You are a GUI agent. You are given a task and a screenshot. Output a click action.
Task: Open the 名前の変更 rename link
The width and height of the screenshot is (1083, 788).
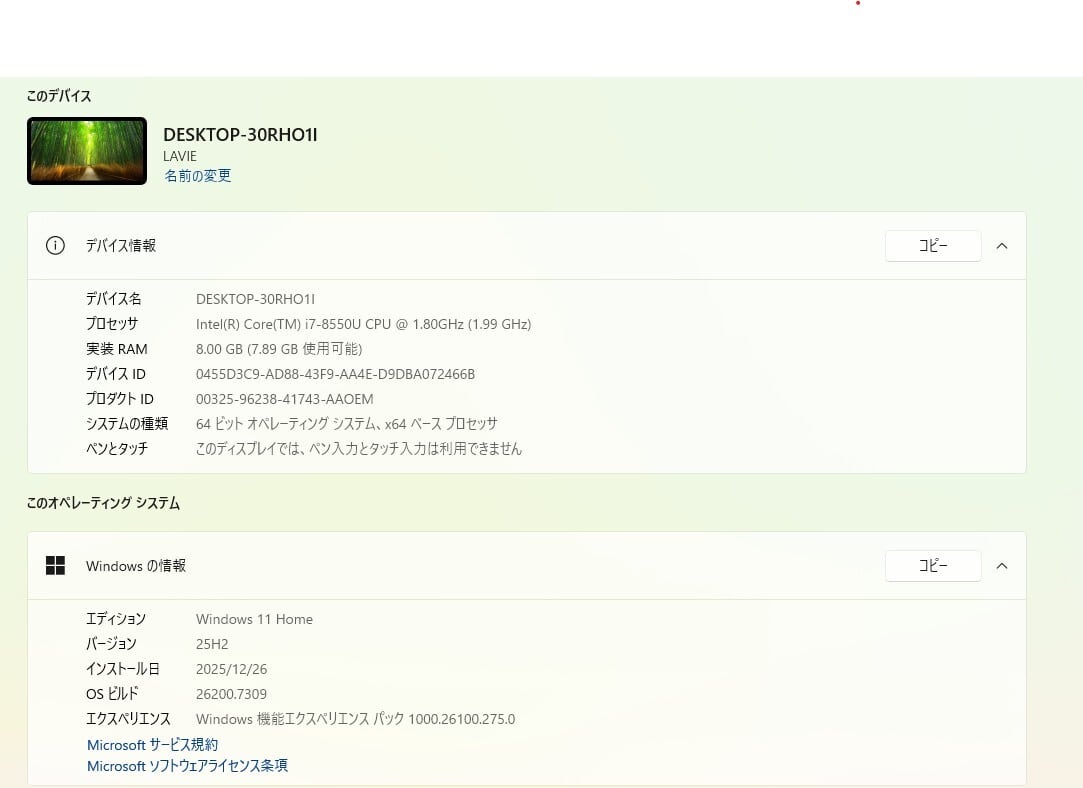(x=198, y=175)
